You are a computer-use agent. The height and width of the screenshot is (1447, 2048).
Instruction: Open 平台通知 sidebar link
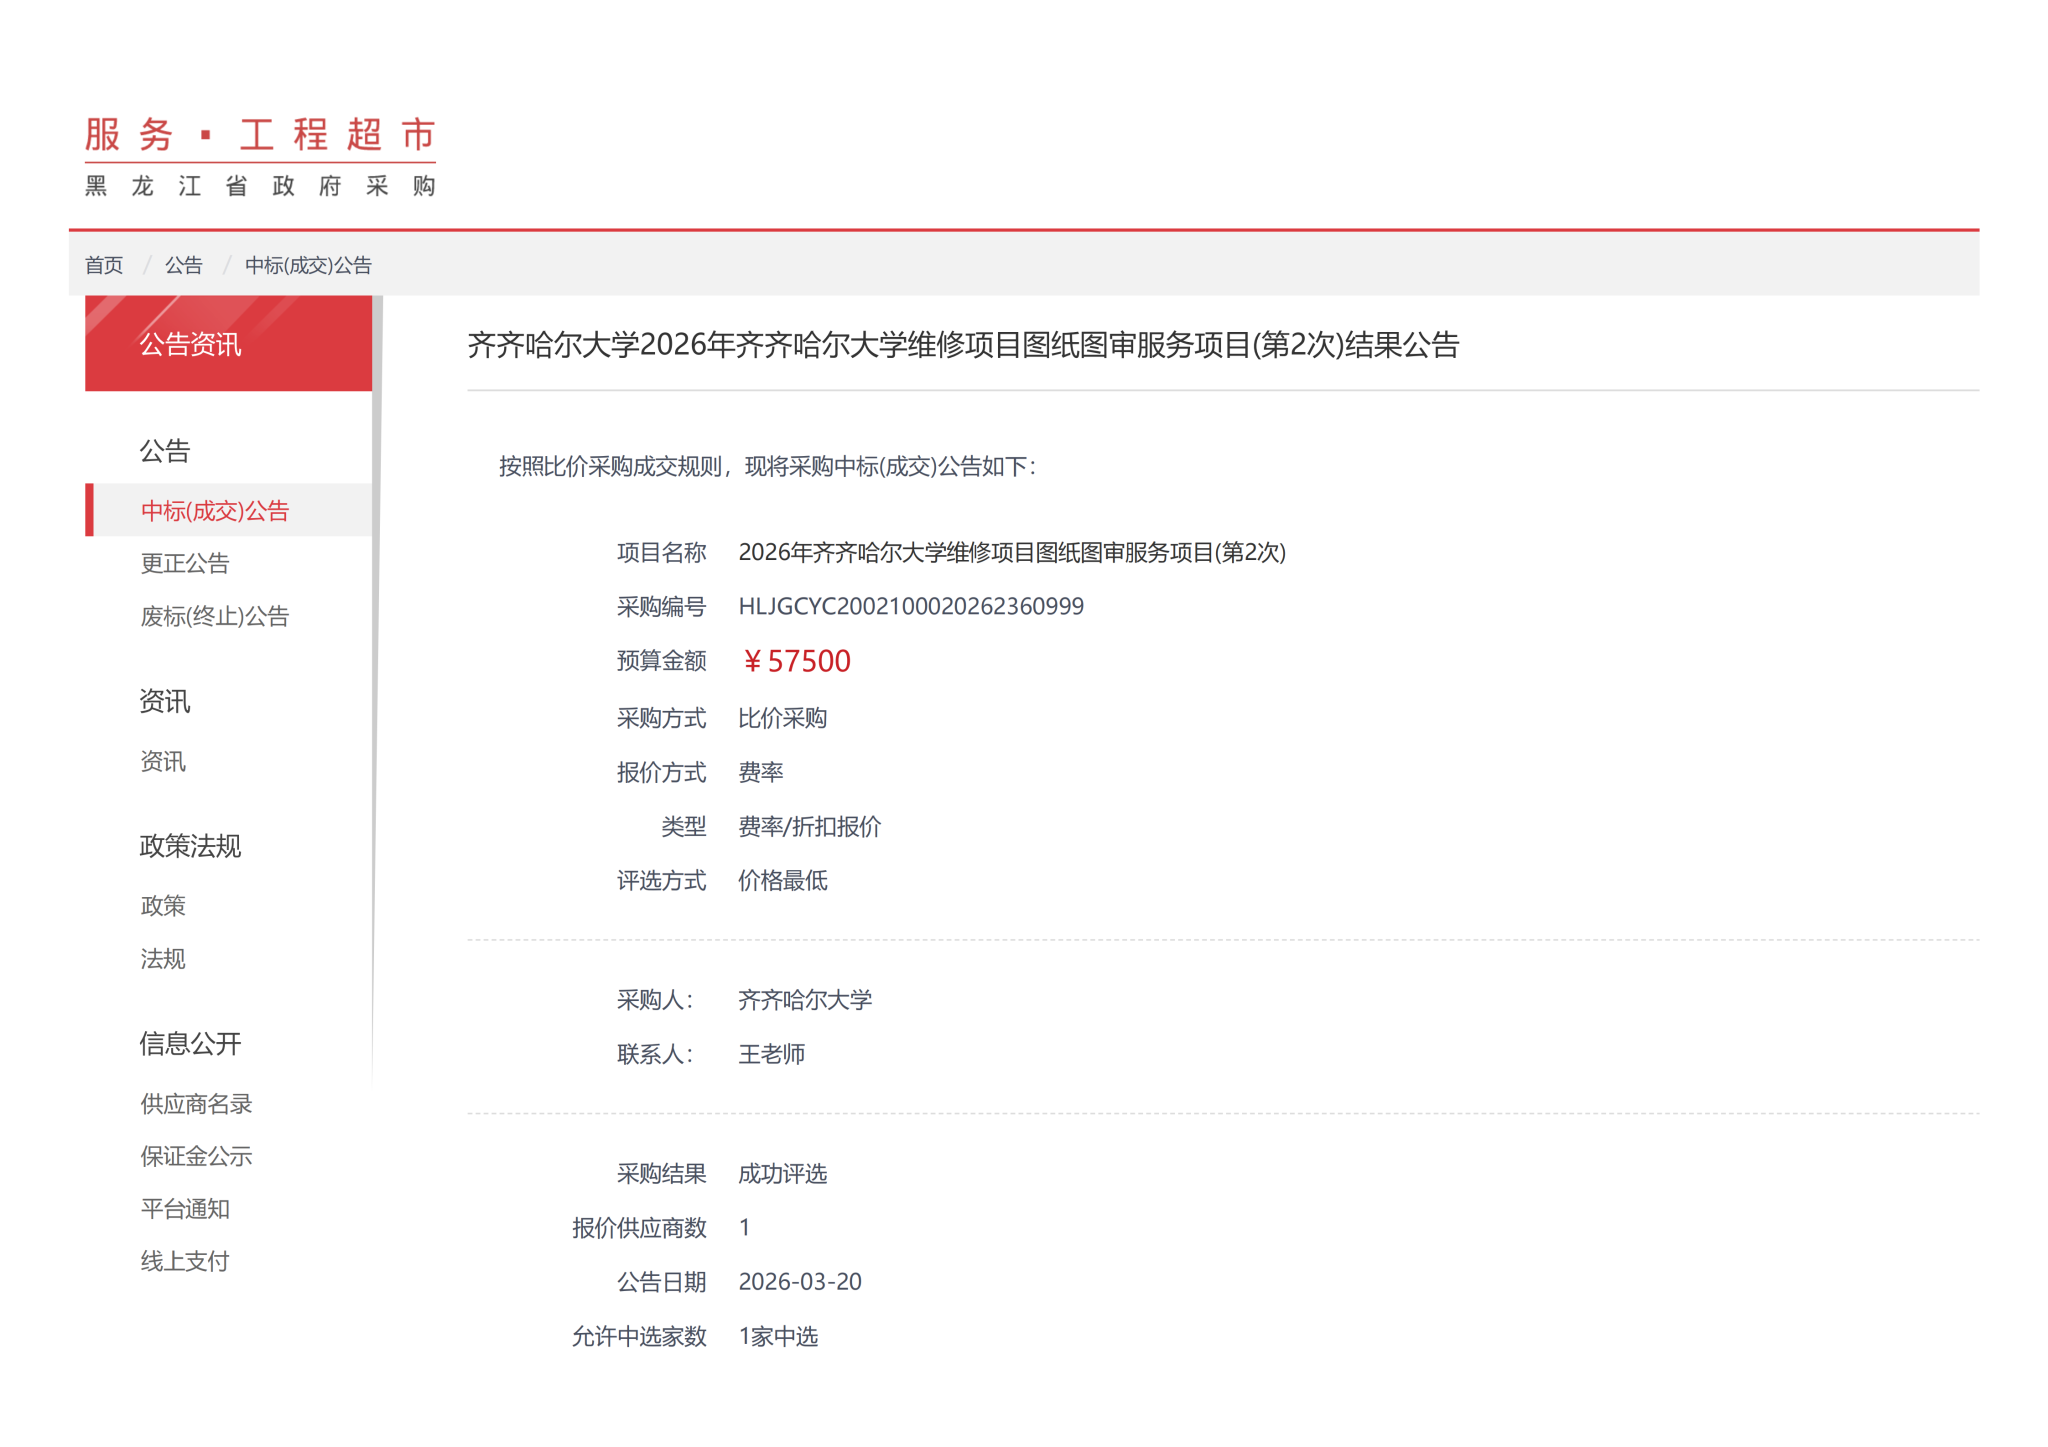click(x=185, y=1209)
